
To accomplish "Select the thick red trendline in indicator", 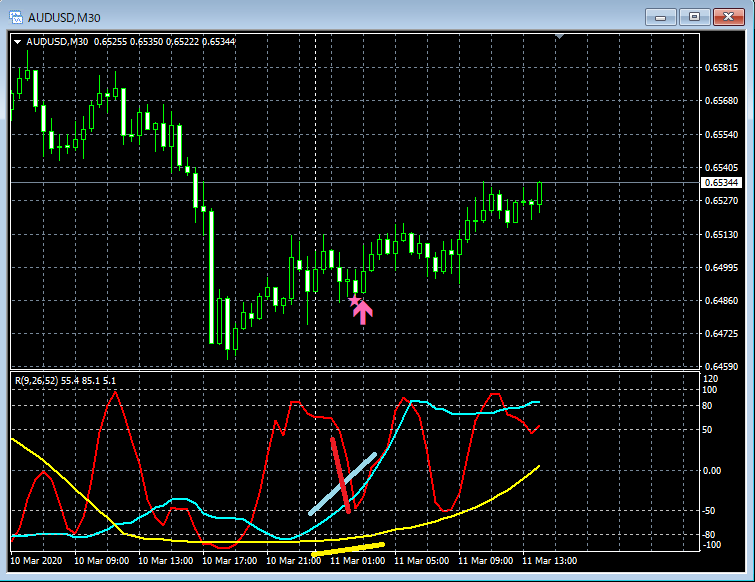I will tap(340, 476).
